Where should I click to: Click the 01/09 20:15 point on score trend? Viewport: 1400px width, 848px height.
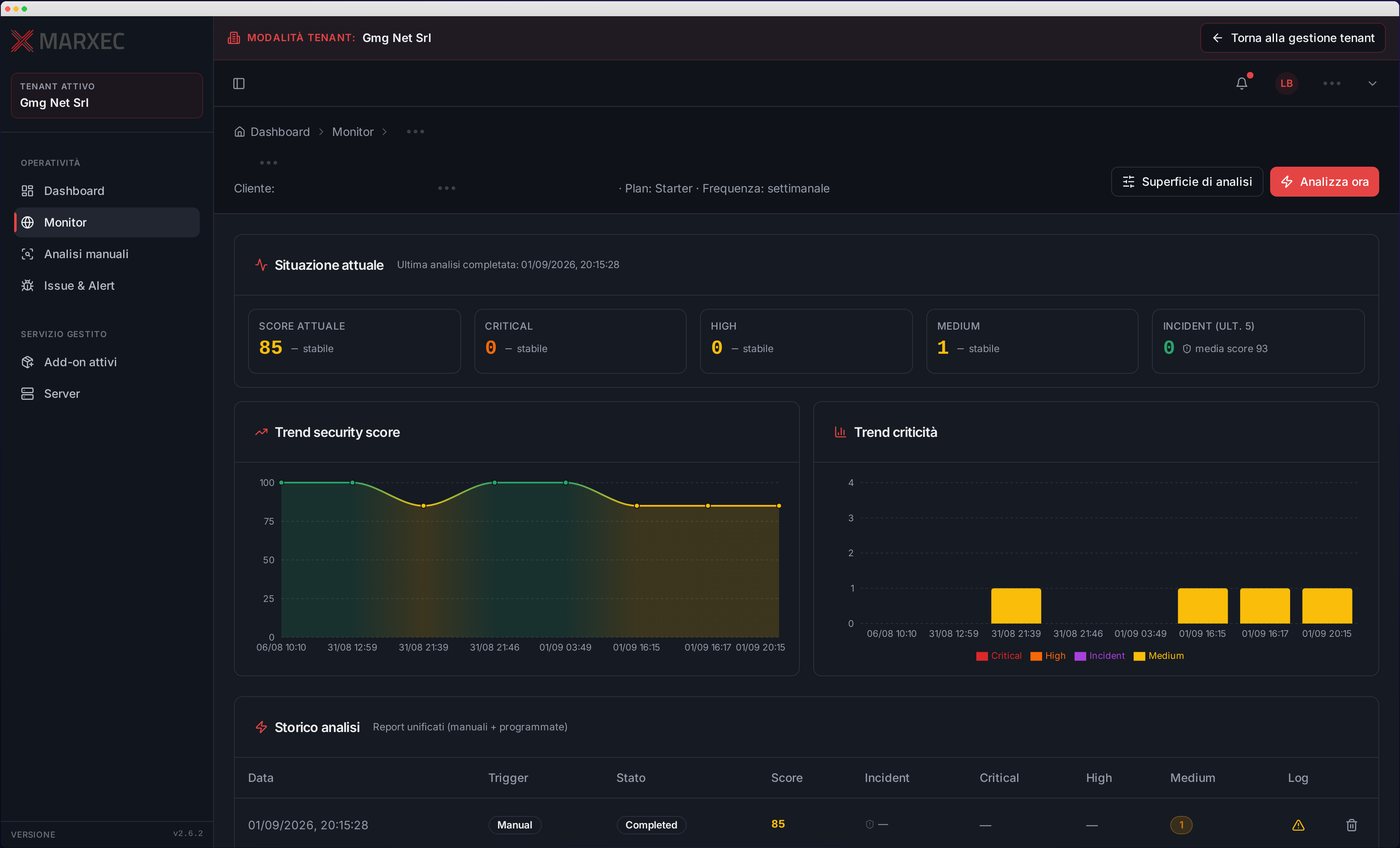(779, 506)
